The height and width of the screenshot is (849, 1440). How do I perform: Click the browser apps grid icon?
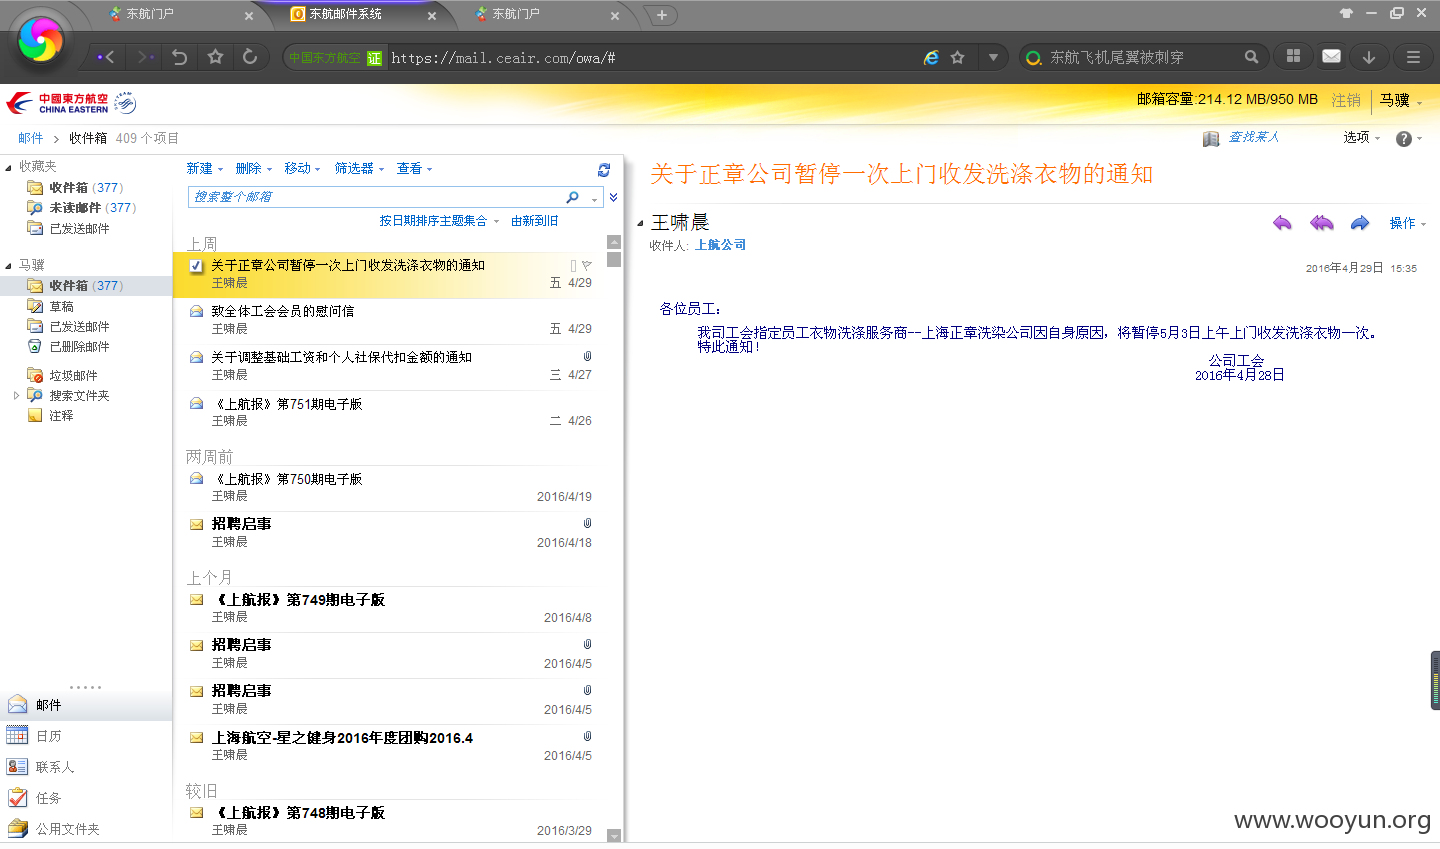click(1293, 57)
